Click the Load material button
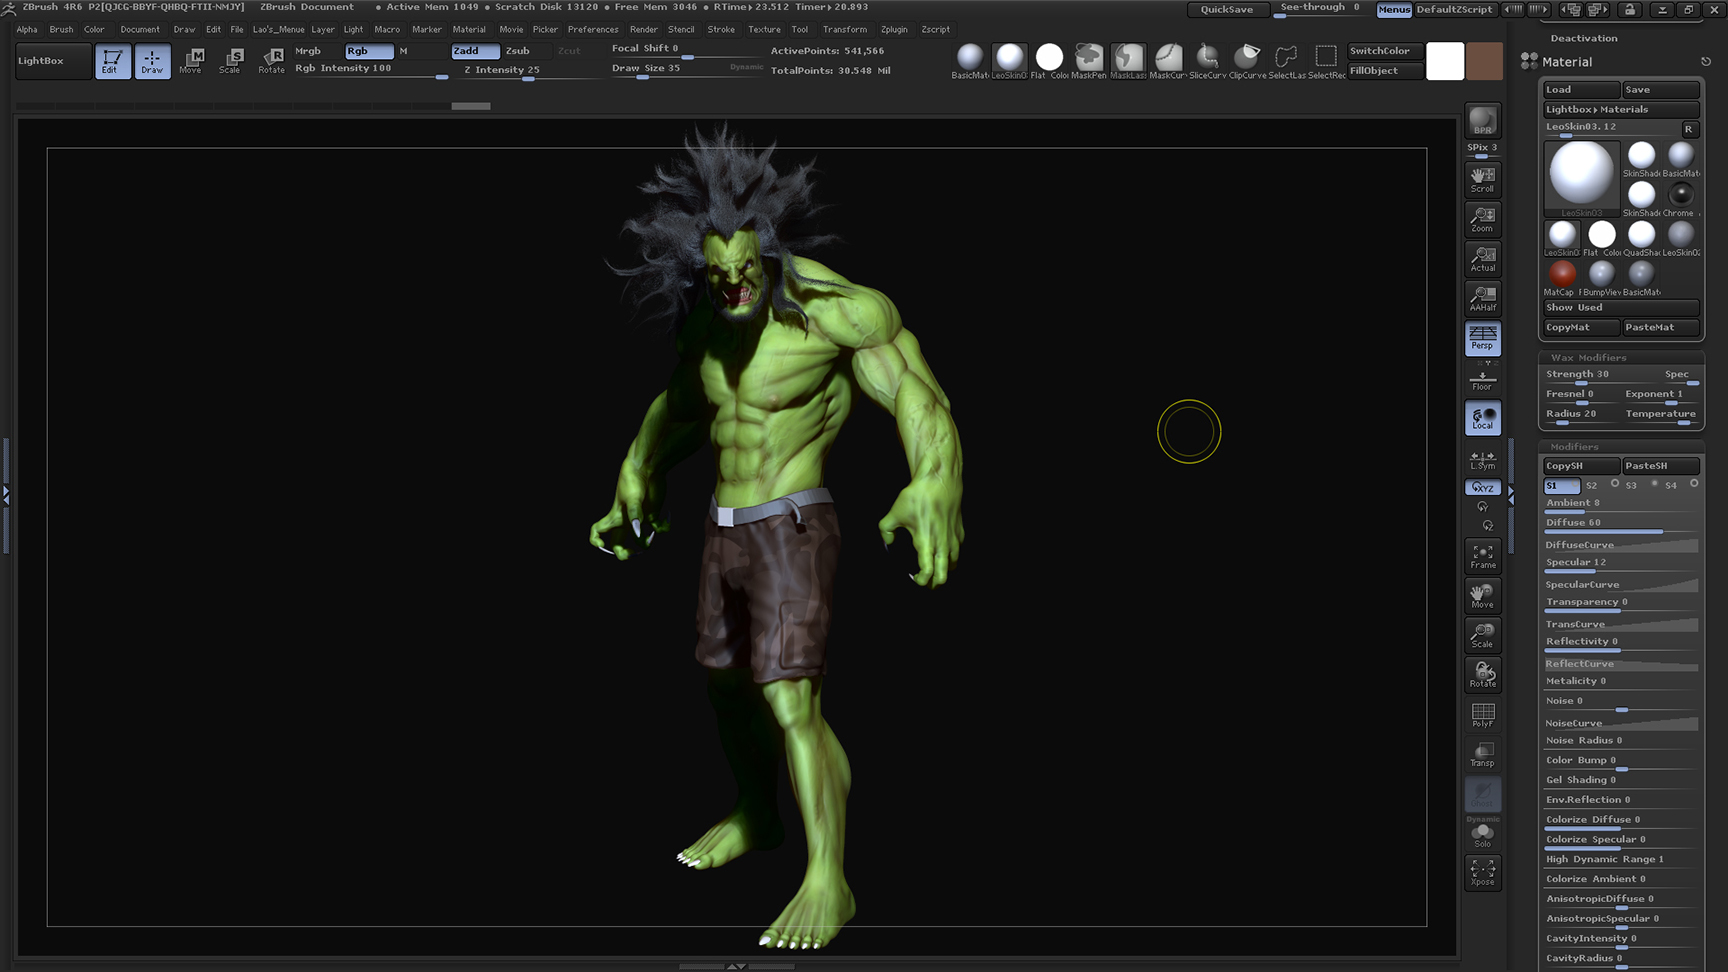Image resolution: width=1728 pixels, height=972 pixels. (x=1581, y=90)
